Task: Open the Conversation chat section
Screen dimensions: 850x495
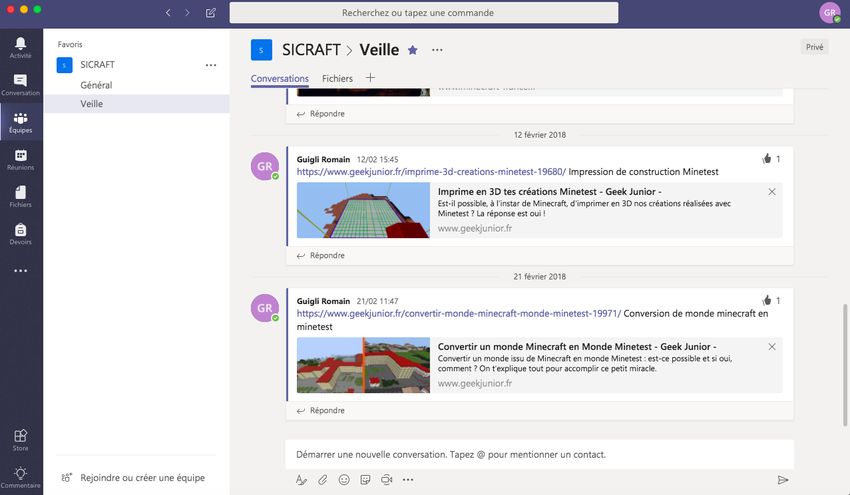Action: 21,85
